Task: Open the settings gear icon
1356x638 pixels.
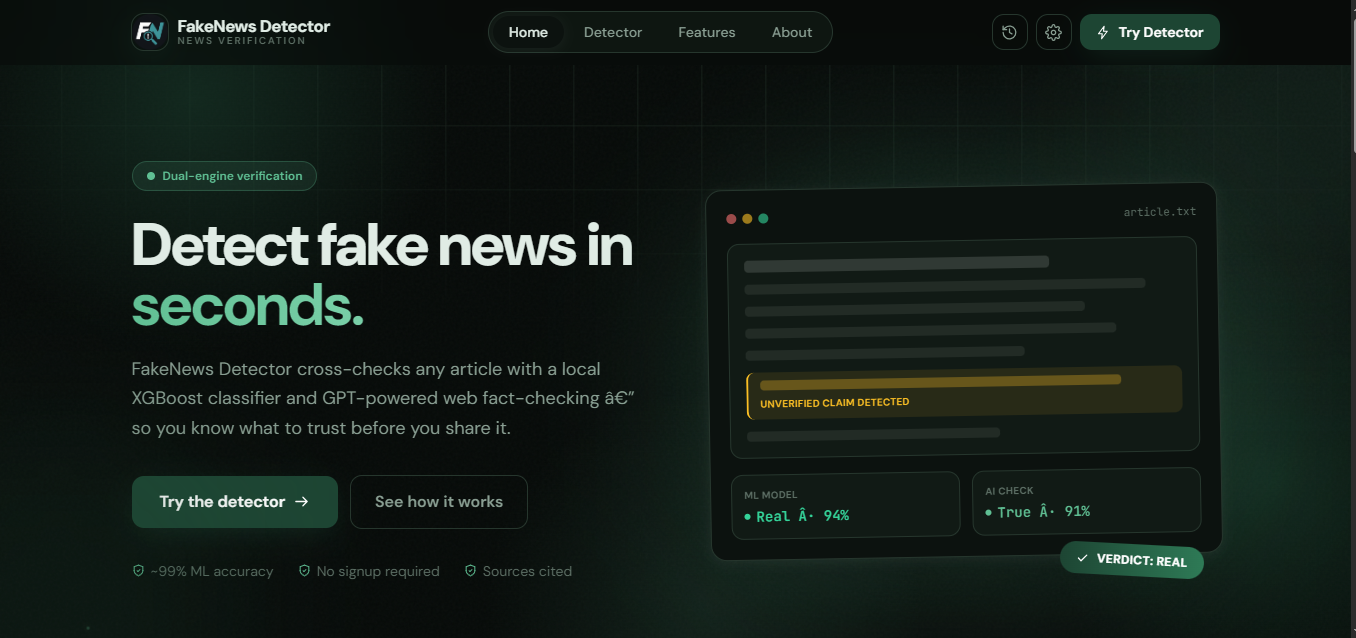Action: pyautogui.click(x=1053, y=32)
